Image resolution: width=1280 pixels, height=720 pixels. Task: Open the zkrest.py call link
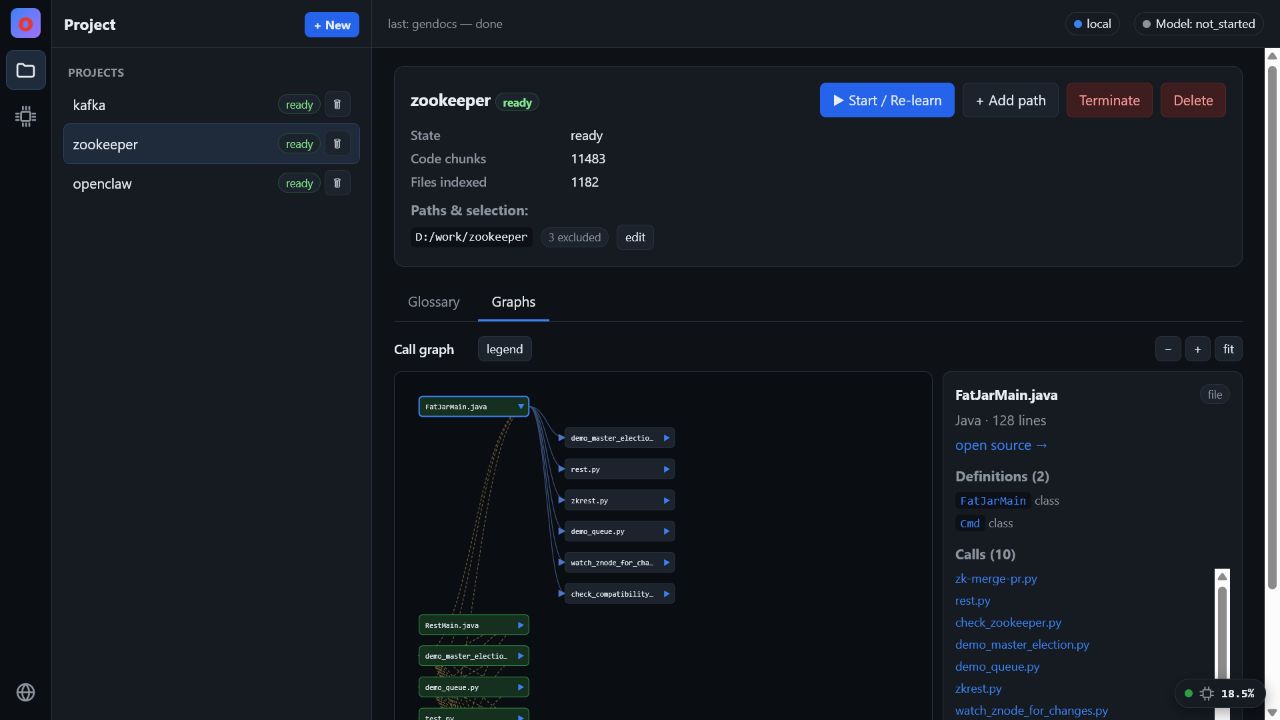(x=978, y=689)
